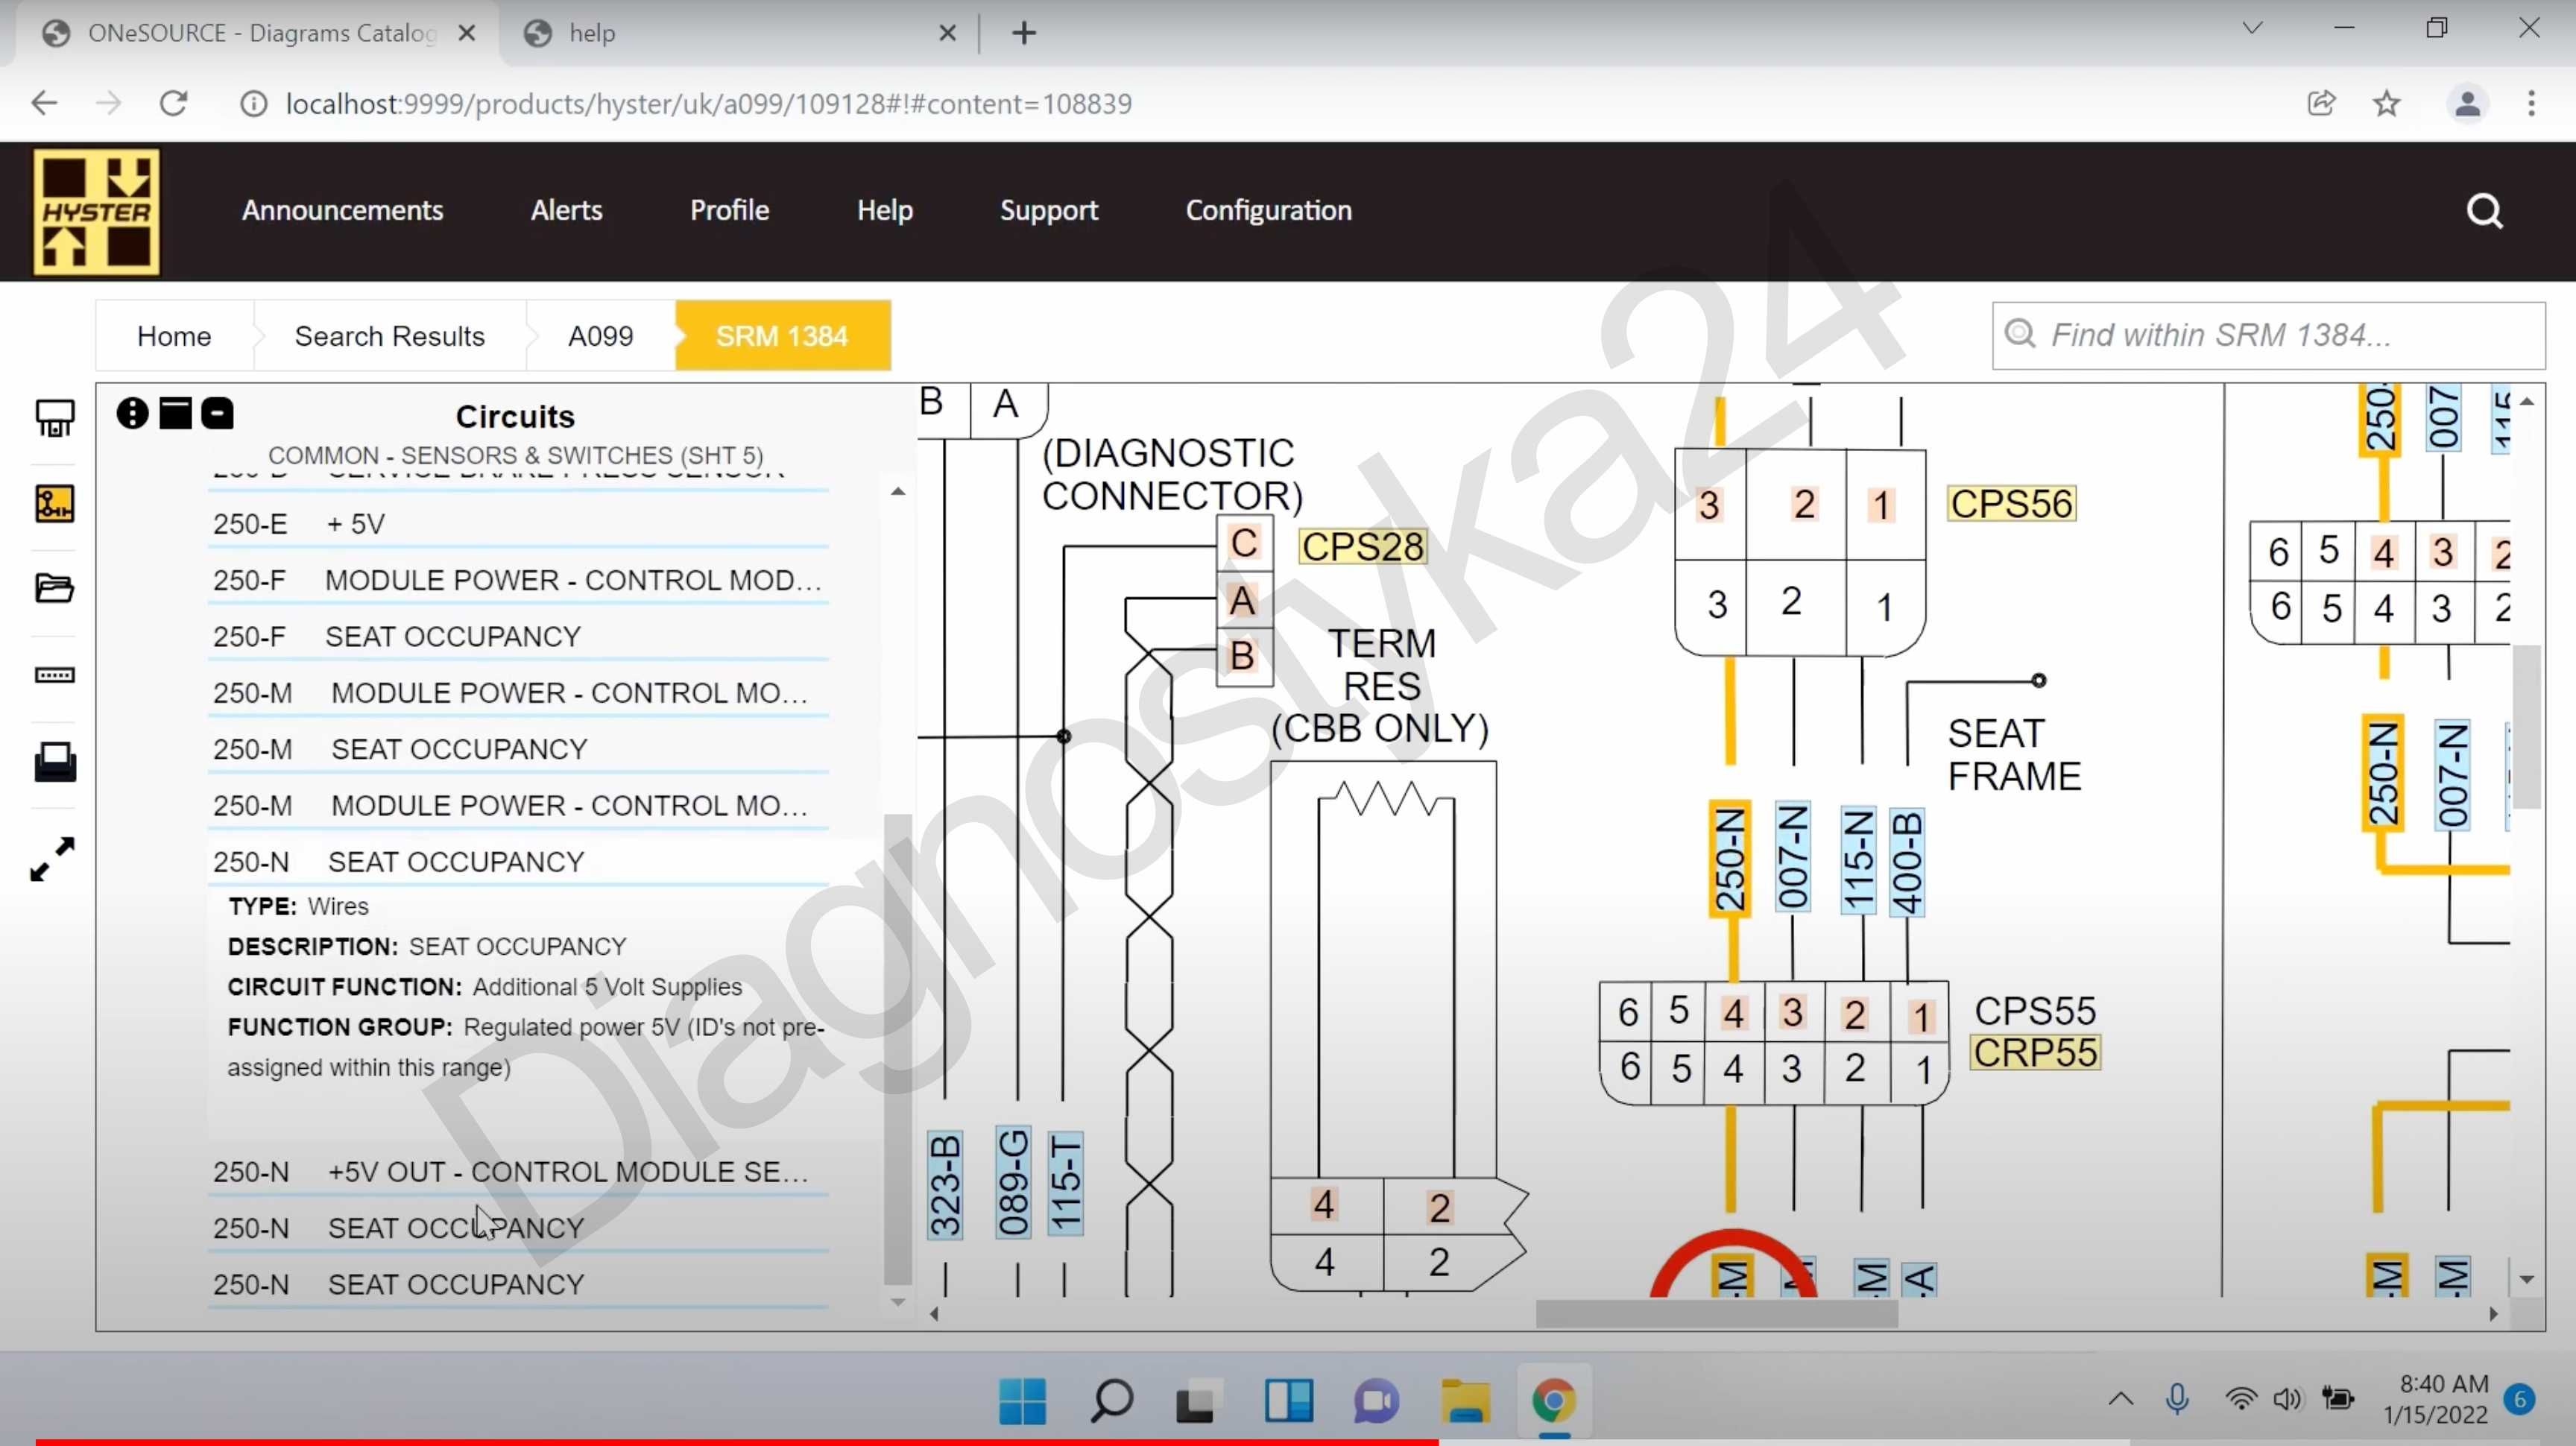Image resolution: width=2576 pixels, height=1446 pixels.
Task: Click the Home breadcrumb button
Action: [x=174, y=336]
